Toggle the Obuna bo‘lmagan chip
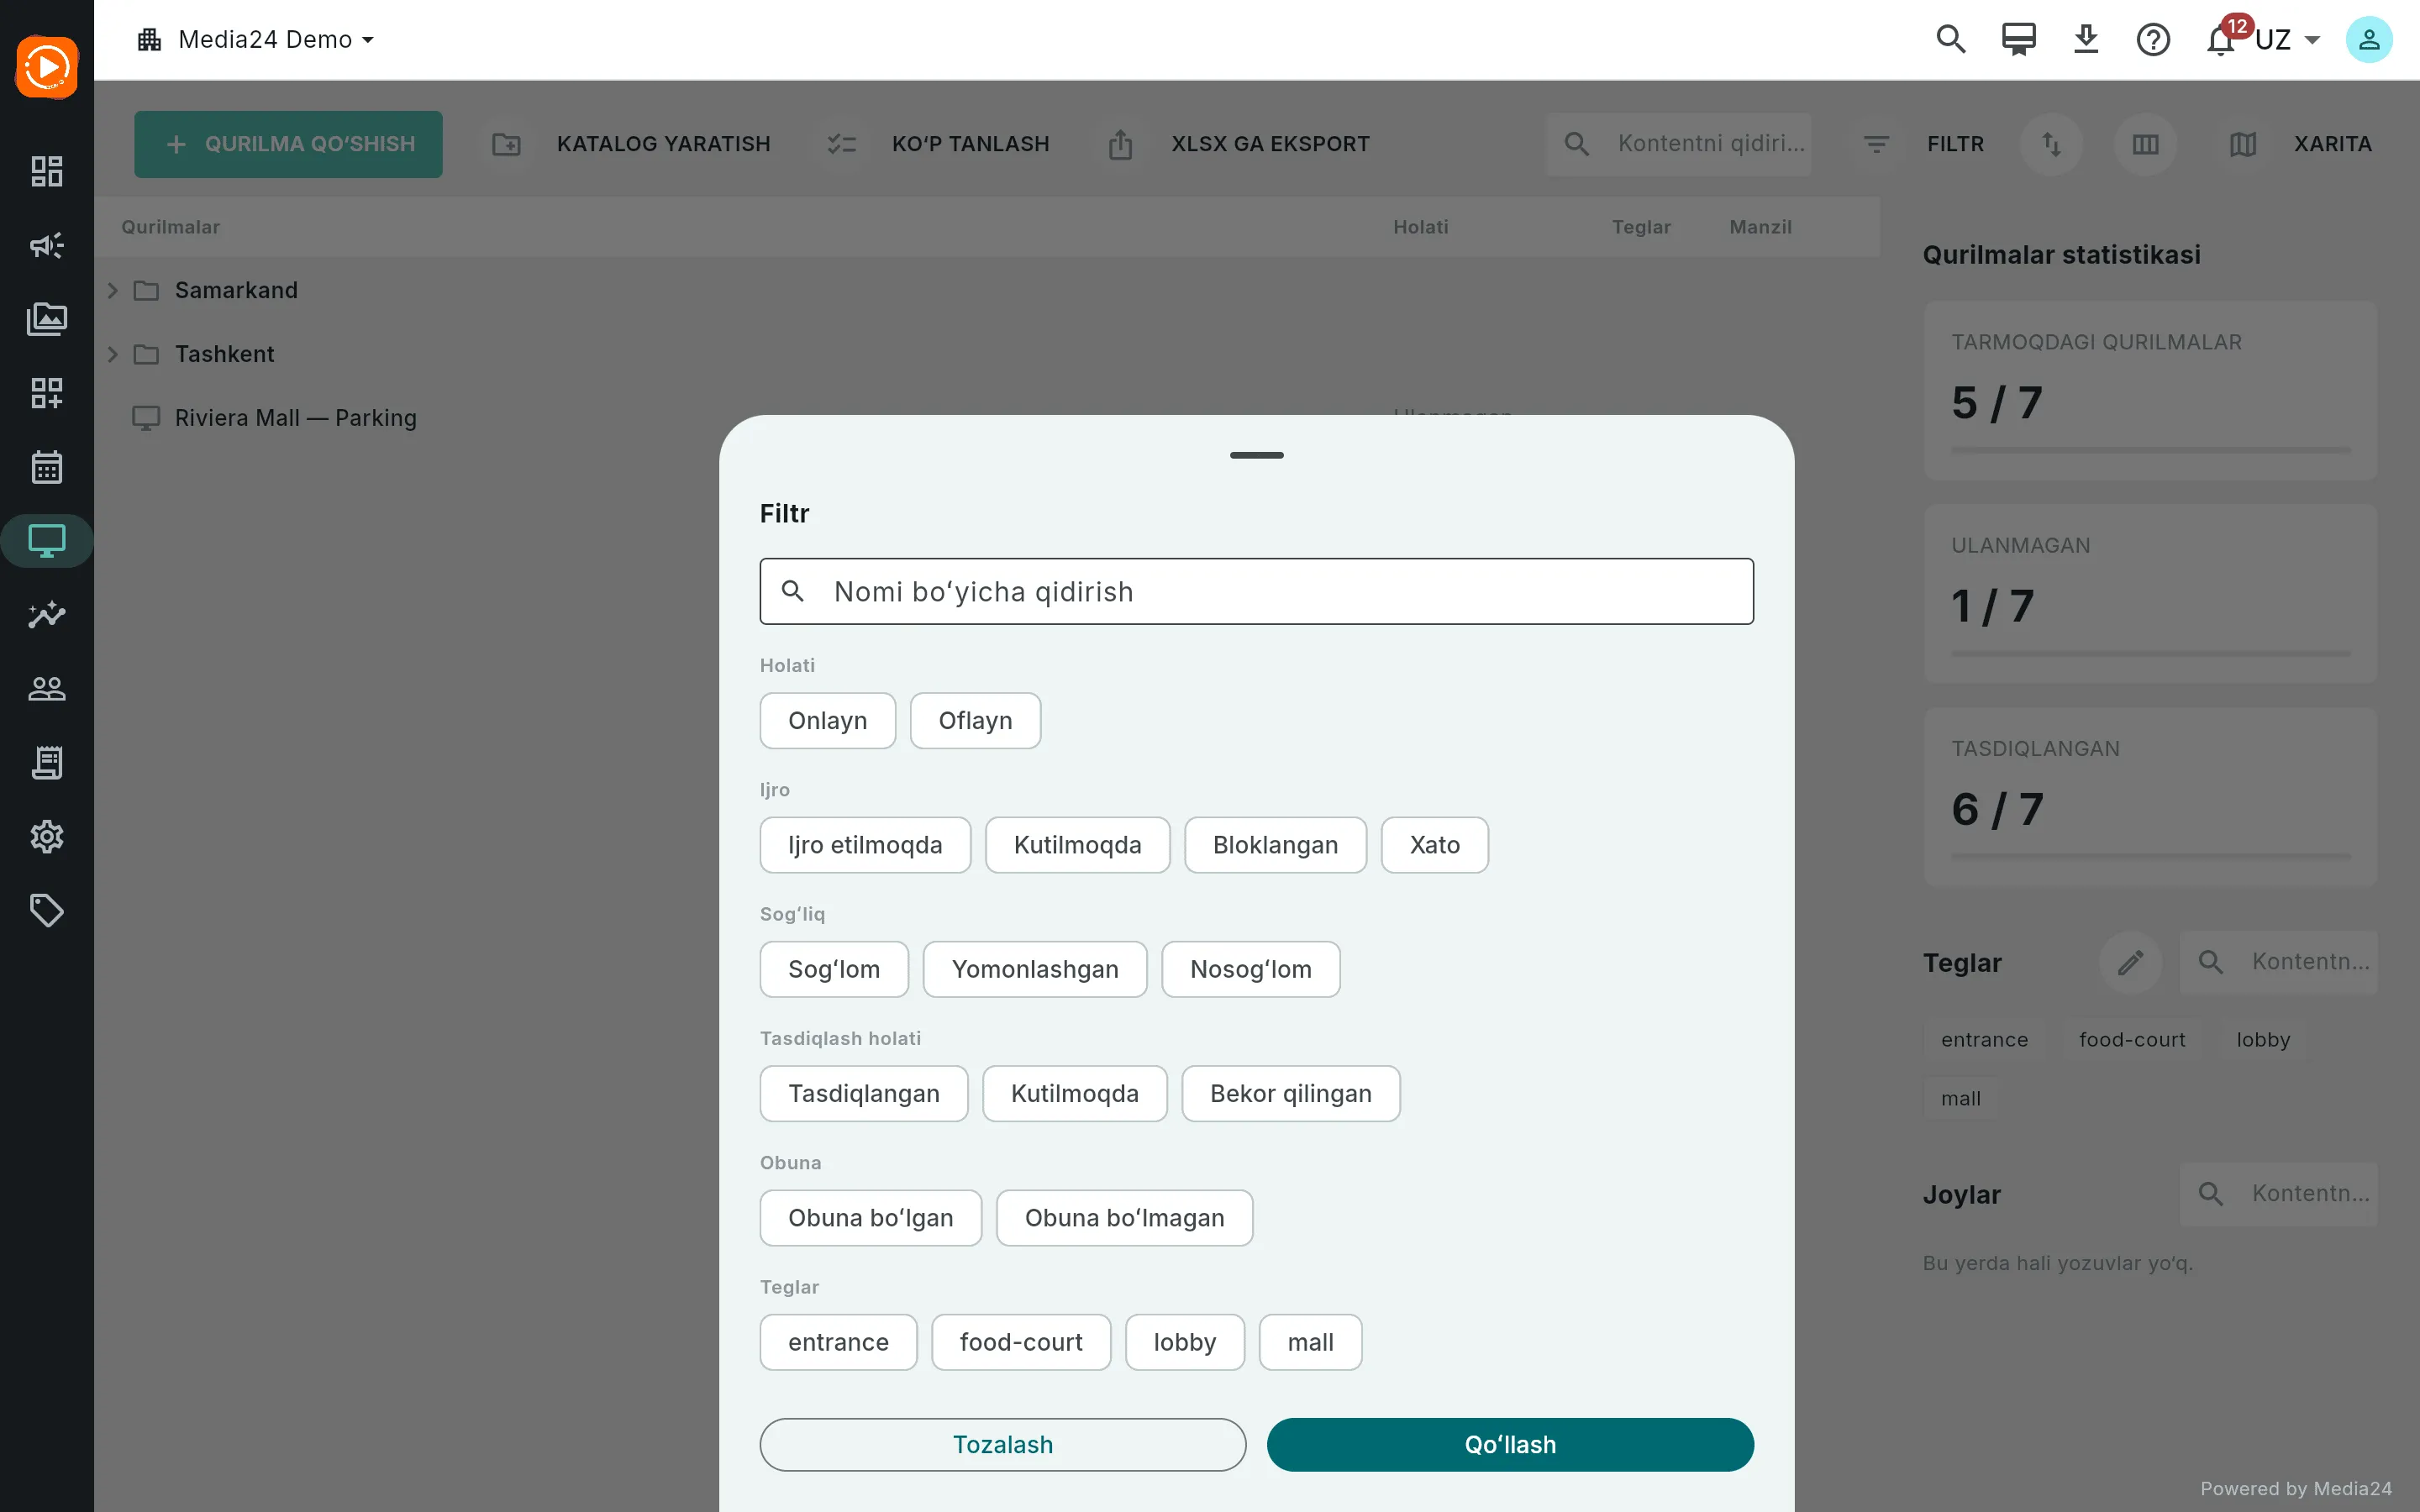 (x=1125, y=1218)
